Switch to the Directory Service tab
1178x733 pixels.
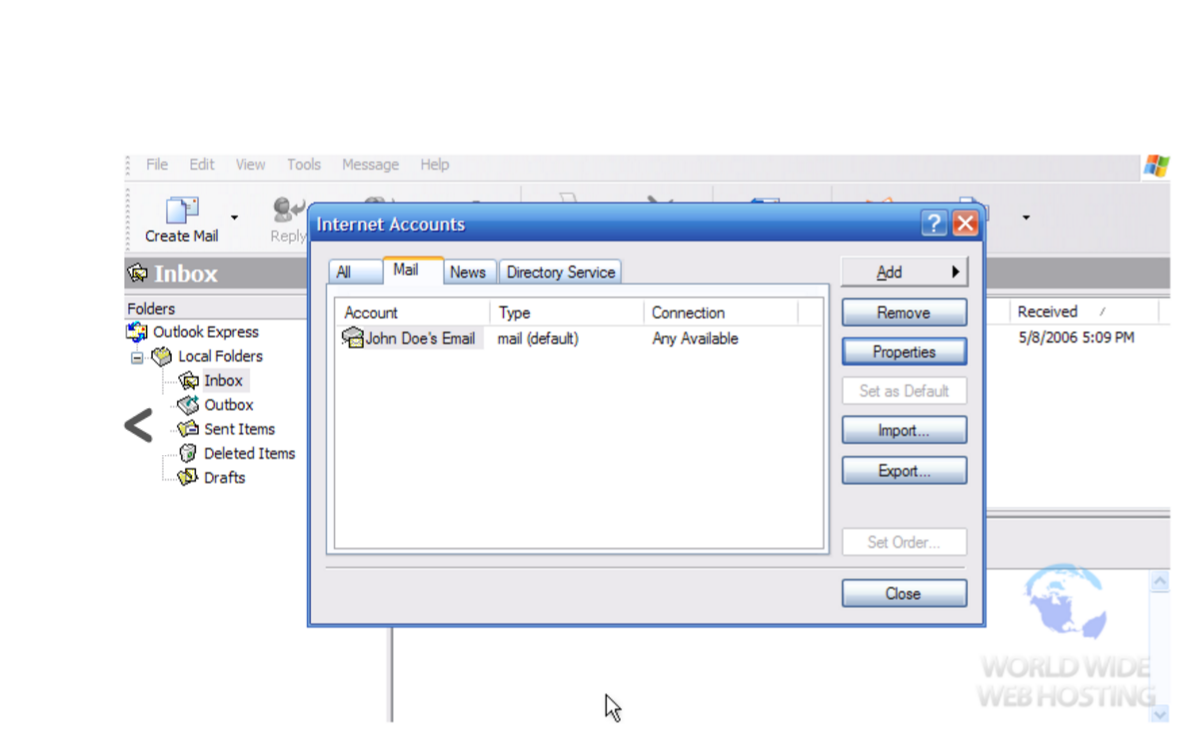point(560,272)
